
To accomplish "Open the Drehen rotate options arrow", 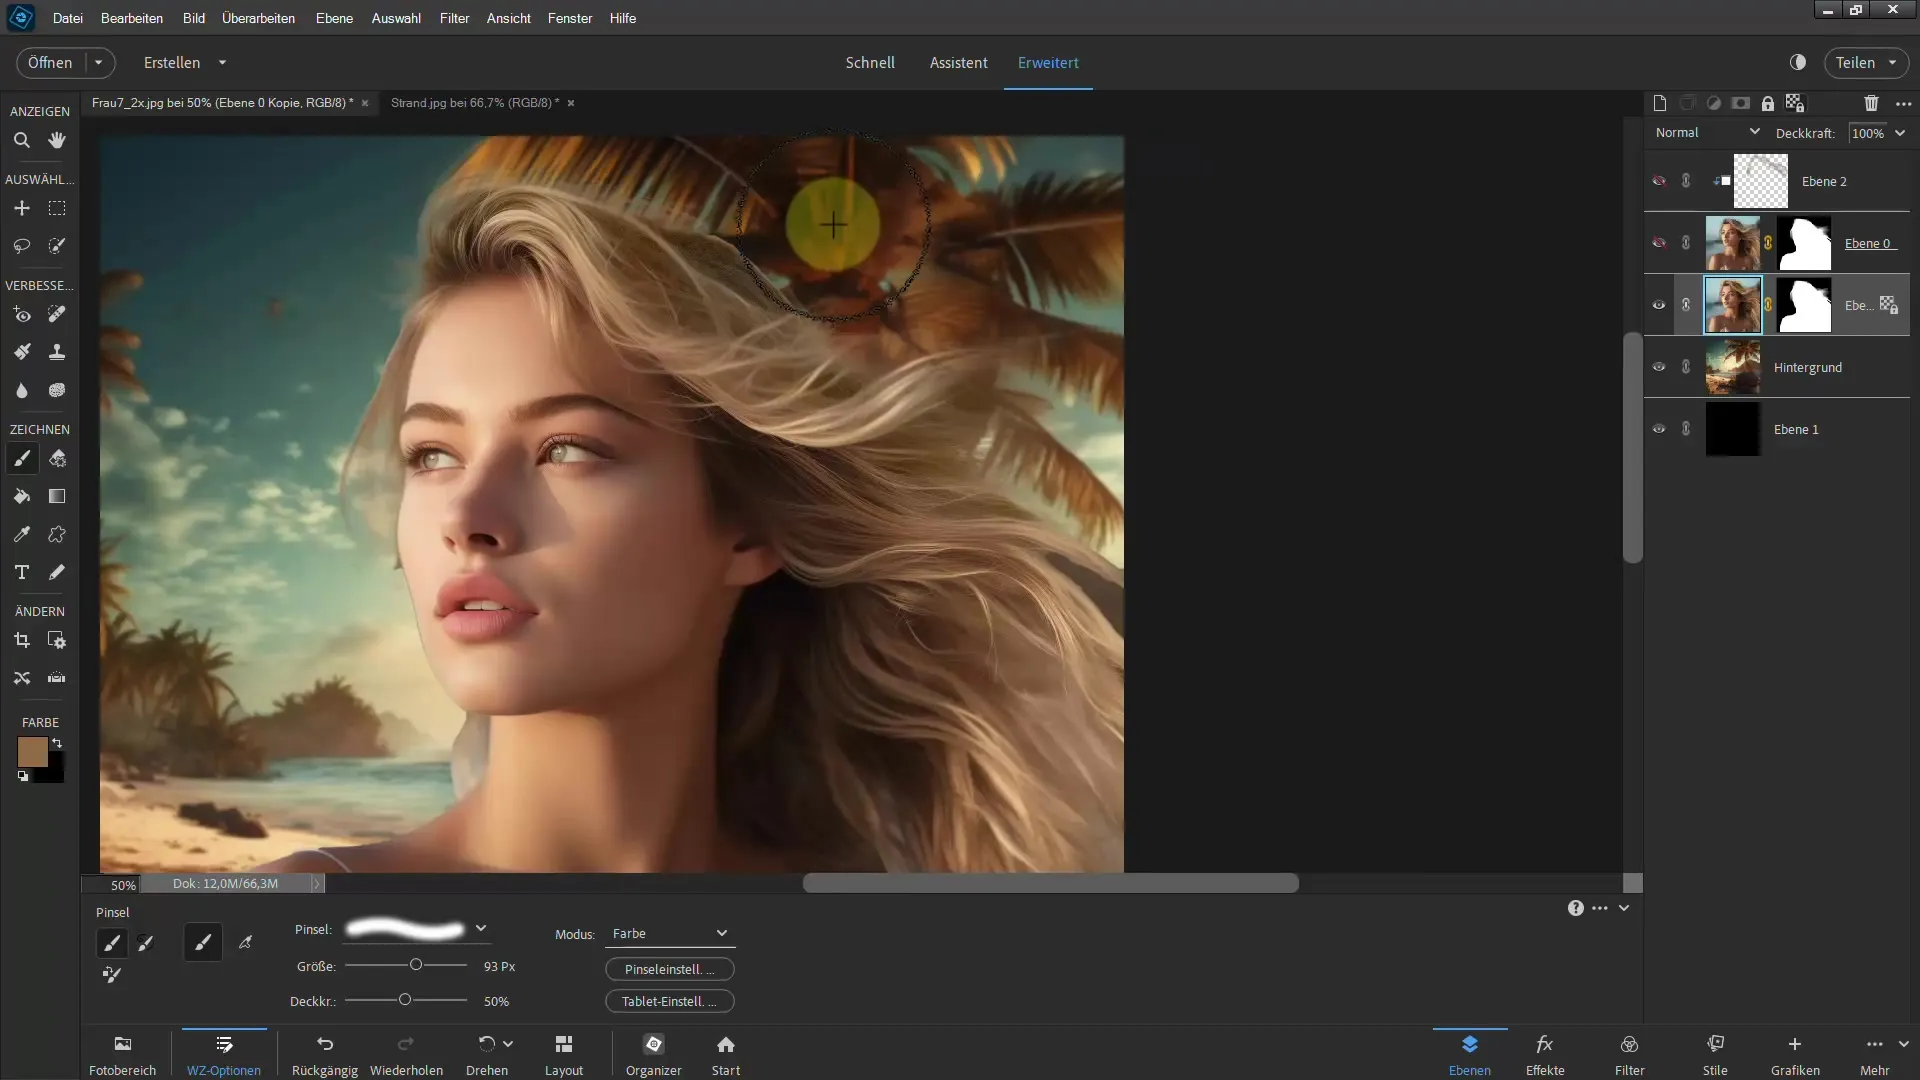I will (508, 1043).
